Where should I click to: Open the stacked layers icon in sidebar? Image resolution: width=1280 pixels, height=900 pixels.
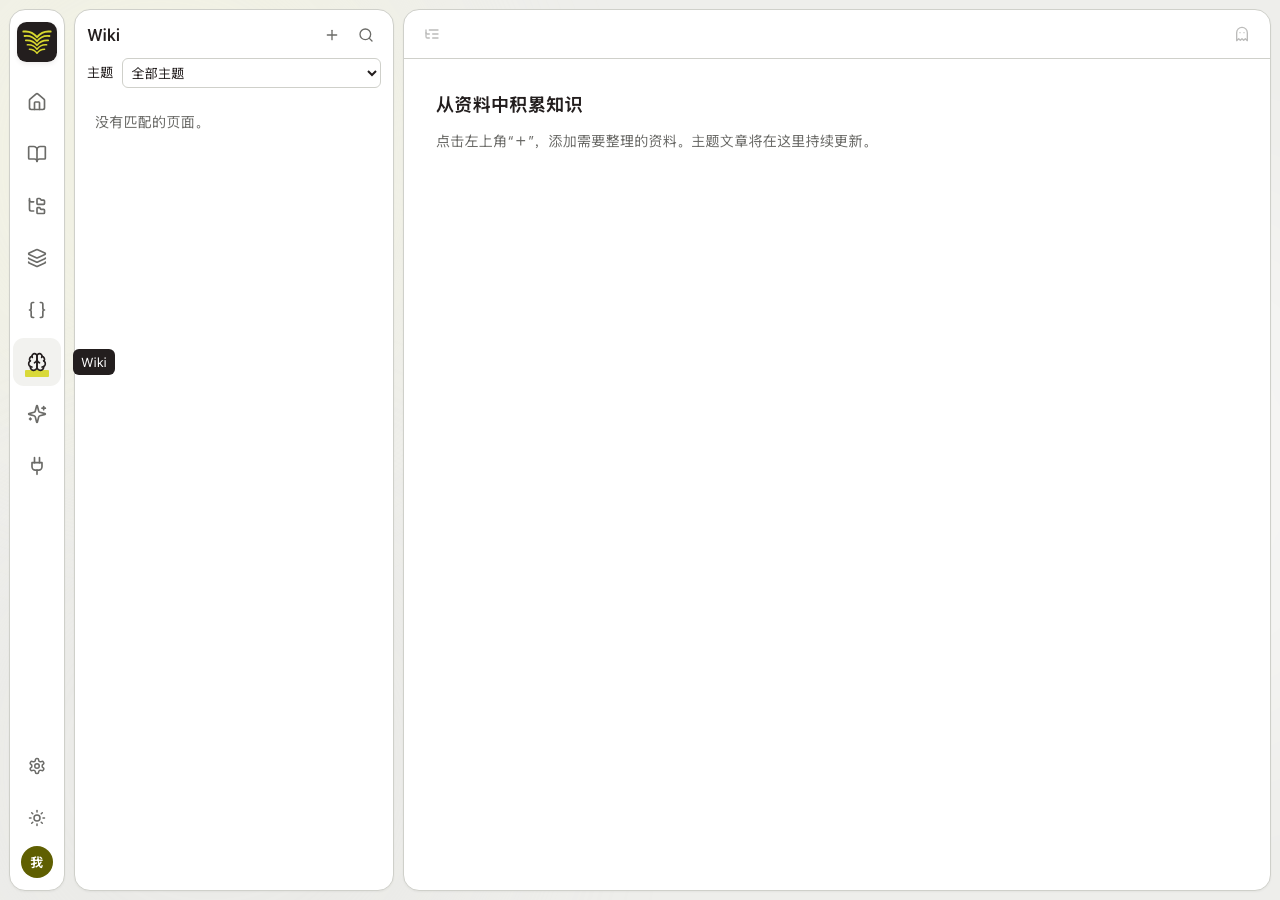(37, 258)
